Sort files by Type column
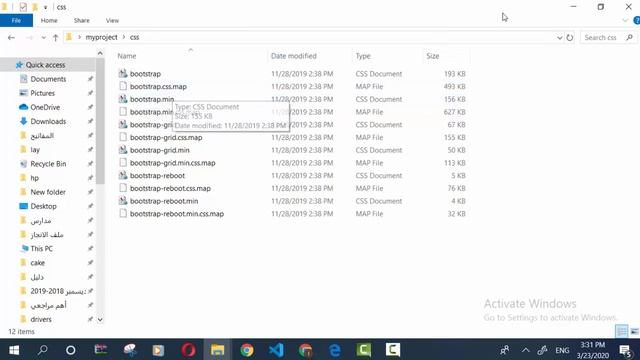The width and height of the screenshot is (640, 360). pyautogui.click(x=363, y=56)
